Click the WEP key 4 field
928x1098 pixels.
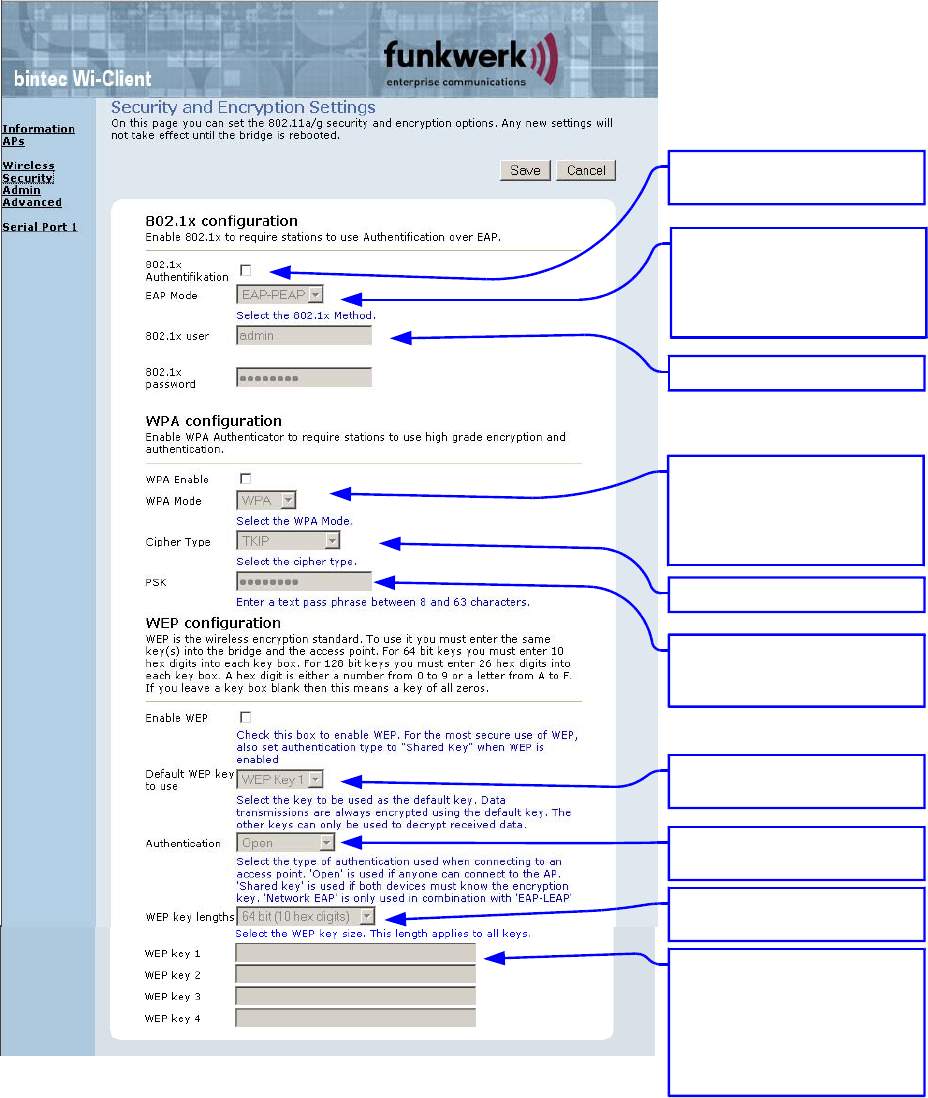pos(356,1018)
